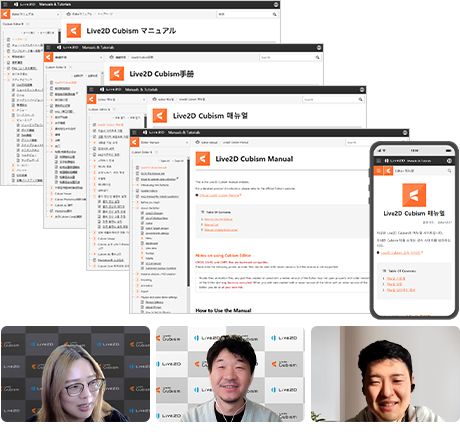Click large Cubism logo beside Chinese 手册 title
Image resolution: width=460 pixels, height=434 pixels.
[117, 74]
